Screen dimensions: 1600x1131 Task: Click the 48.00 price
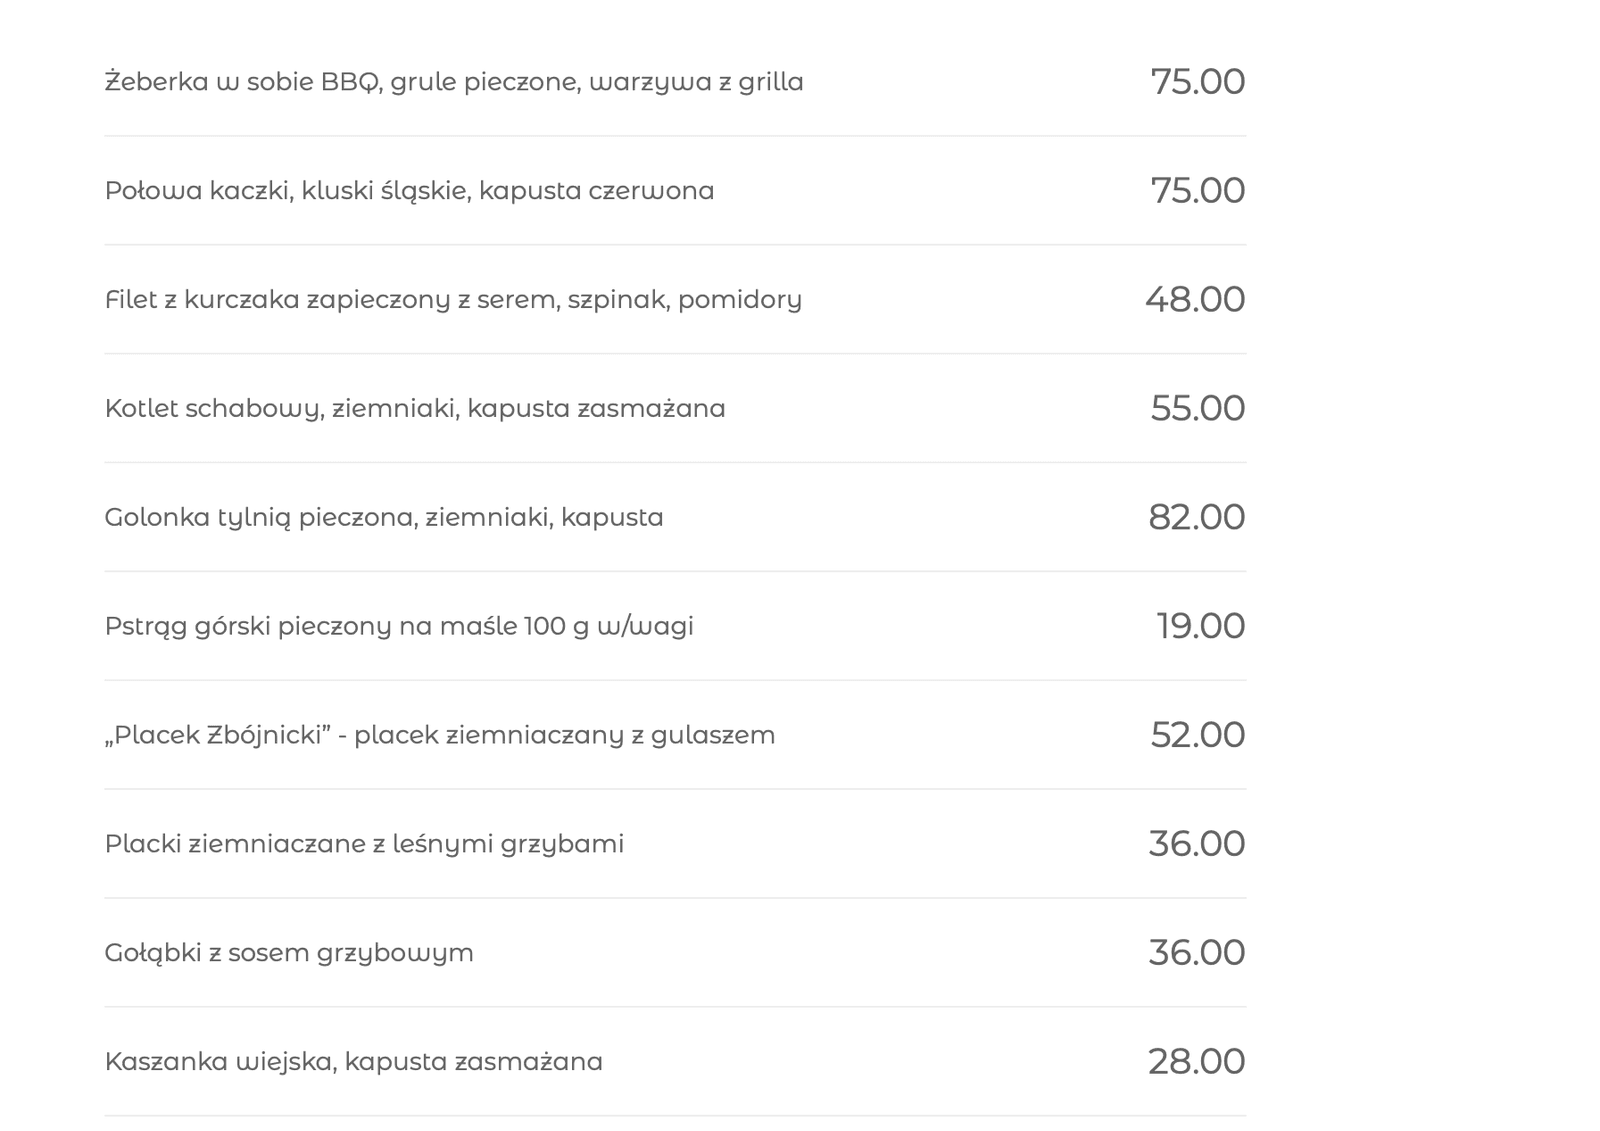[1195, 300]
